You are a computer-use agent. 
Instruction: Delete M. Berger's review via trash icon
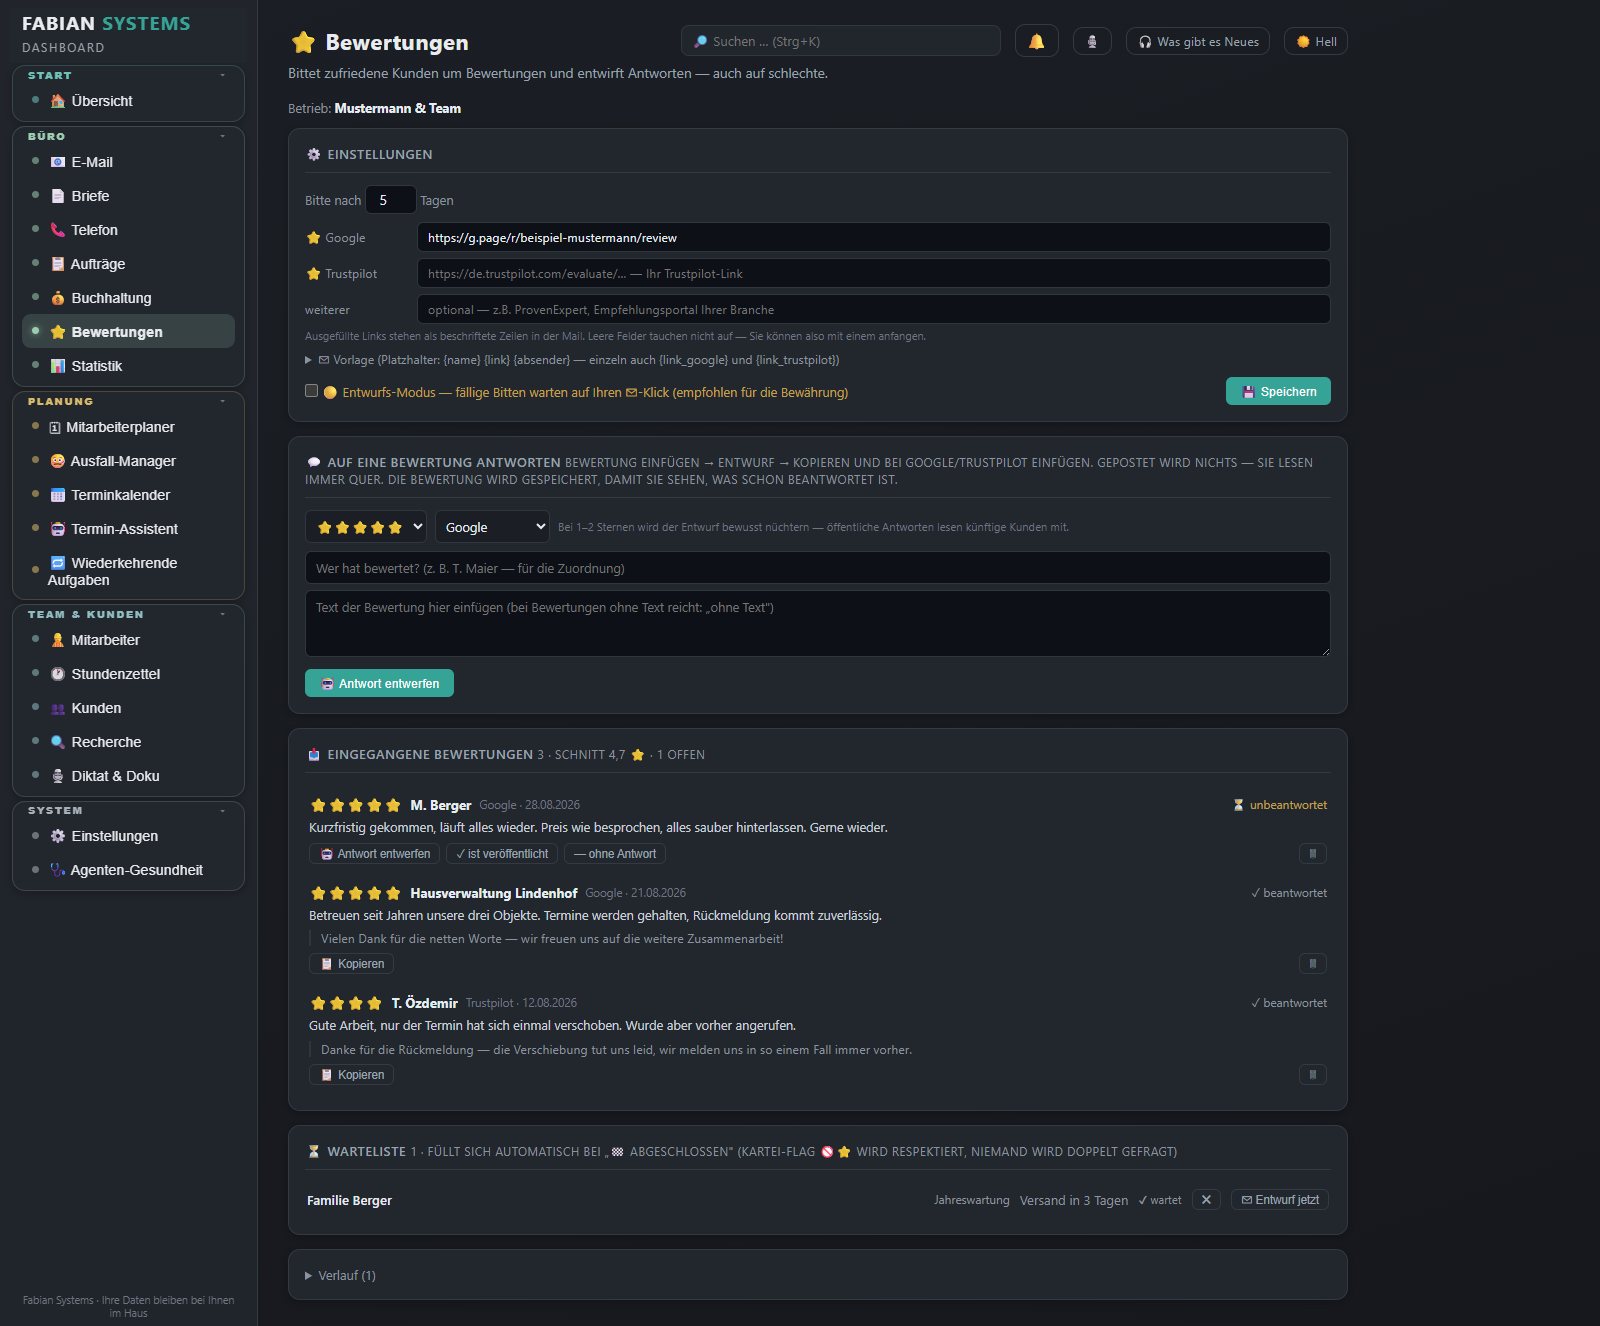[x=1312, y=853]
